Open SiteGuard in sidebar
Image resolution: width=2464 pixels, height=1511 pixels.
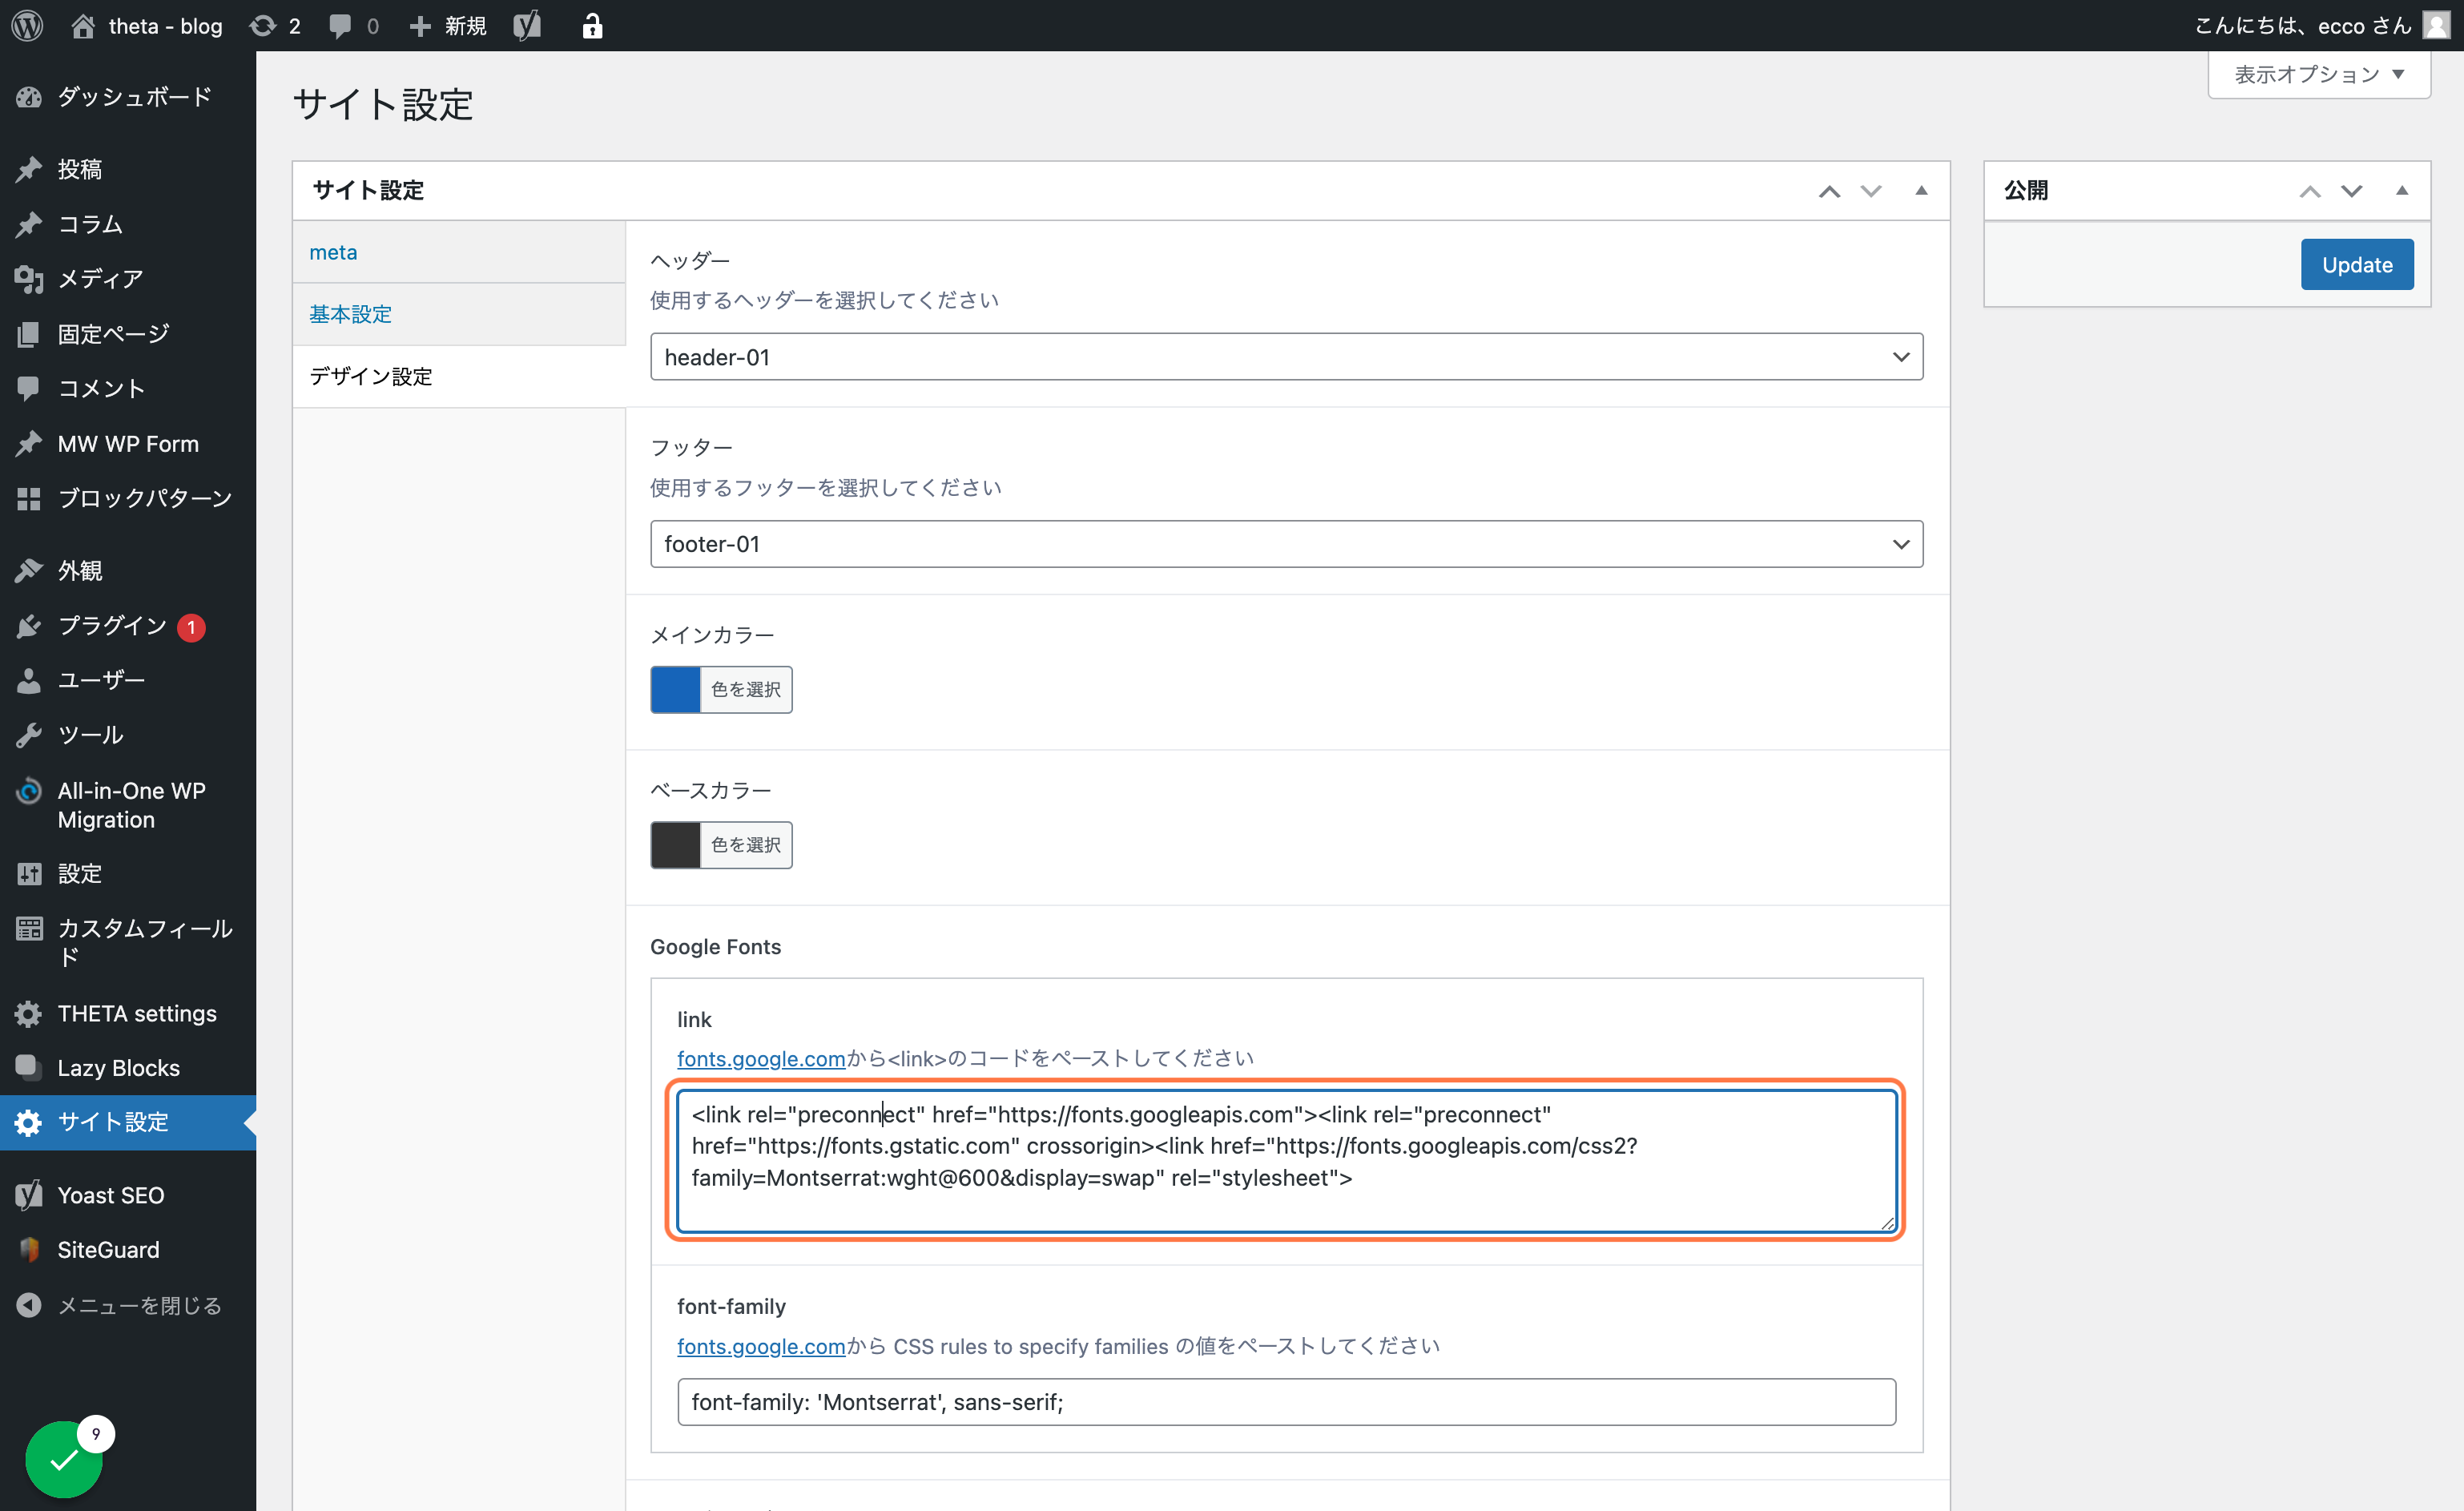click(128, 1250)
